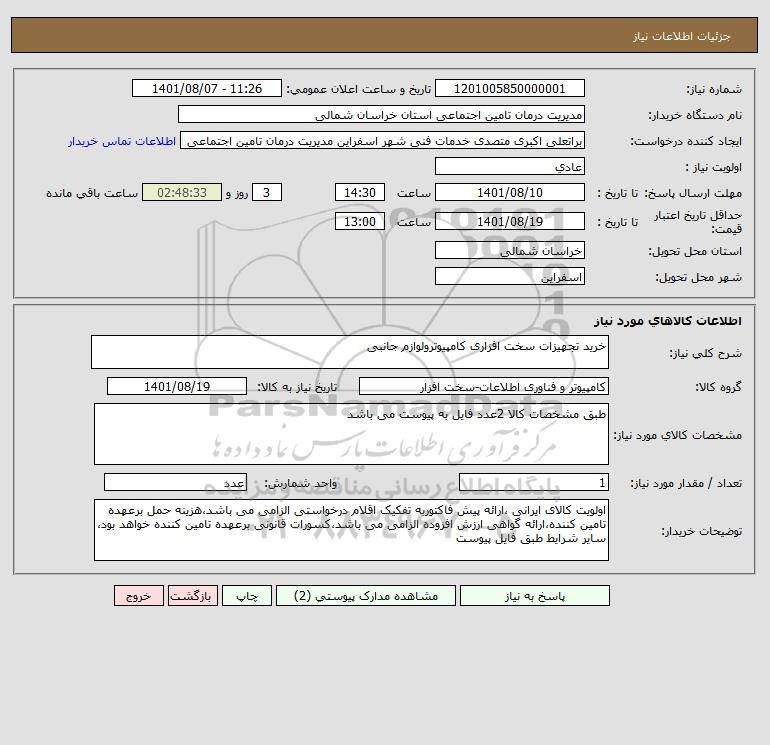Image resolution: width=770 pixels, height=745 pixels.
Task: Click the label واحد شمارش
Action: [301, 484]
